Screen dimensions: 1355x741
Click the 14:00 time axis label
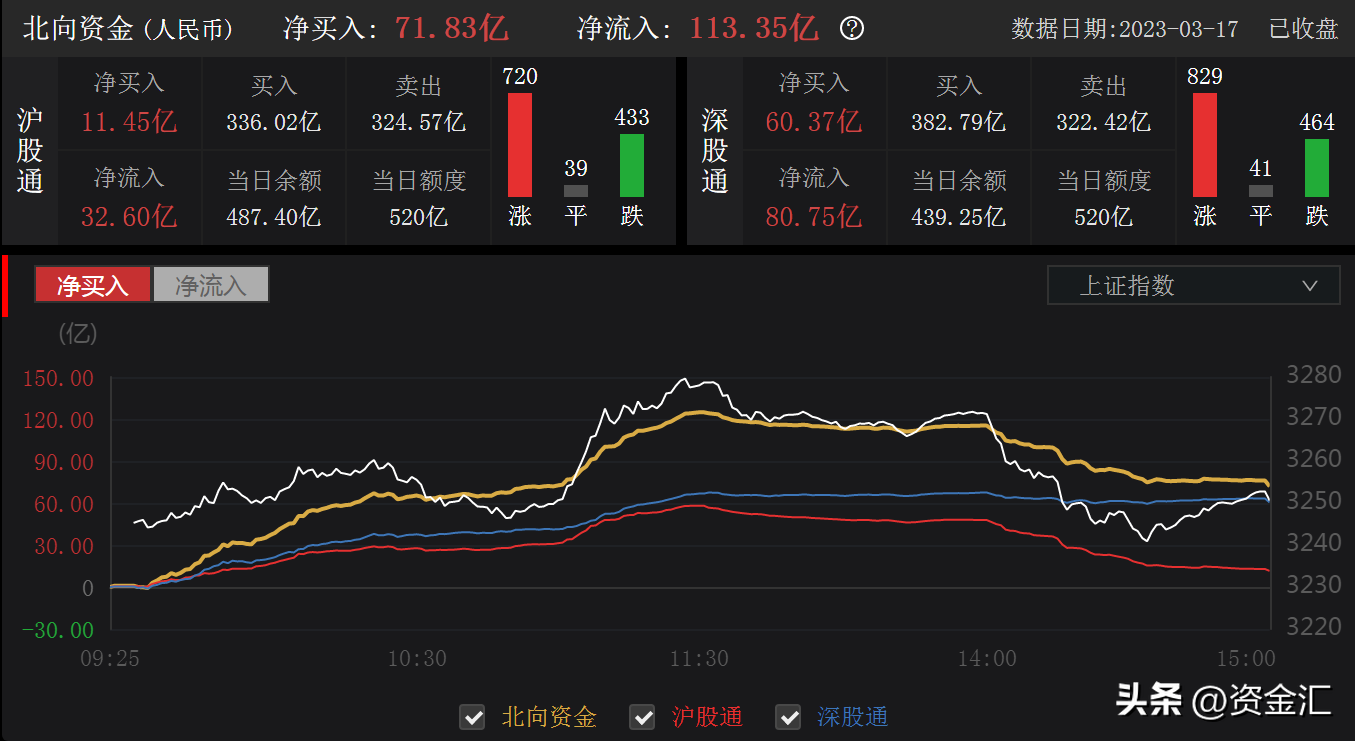[987, 658]
